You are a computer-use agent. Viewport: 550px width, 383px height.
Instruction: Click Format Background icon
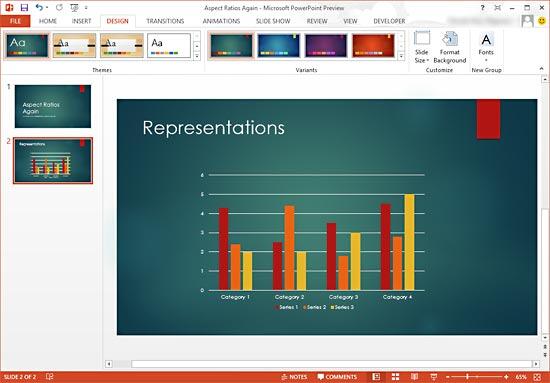coord(450,47)
